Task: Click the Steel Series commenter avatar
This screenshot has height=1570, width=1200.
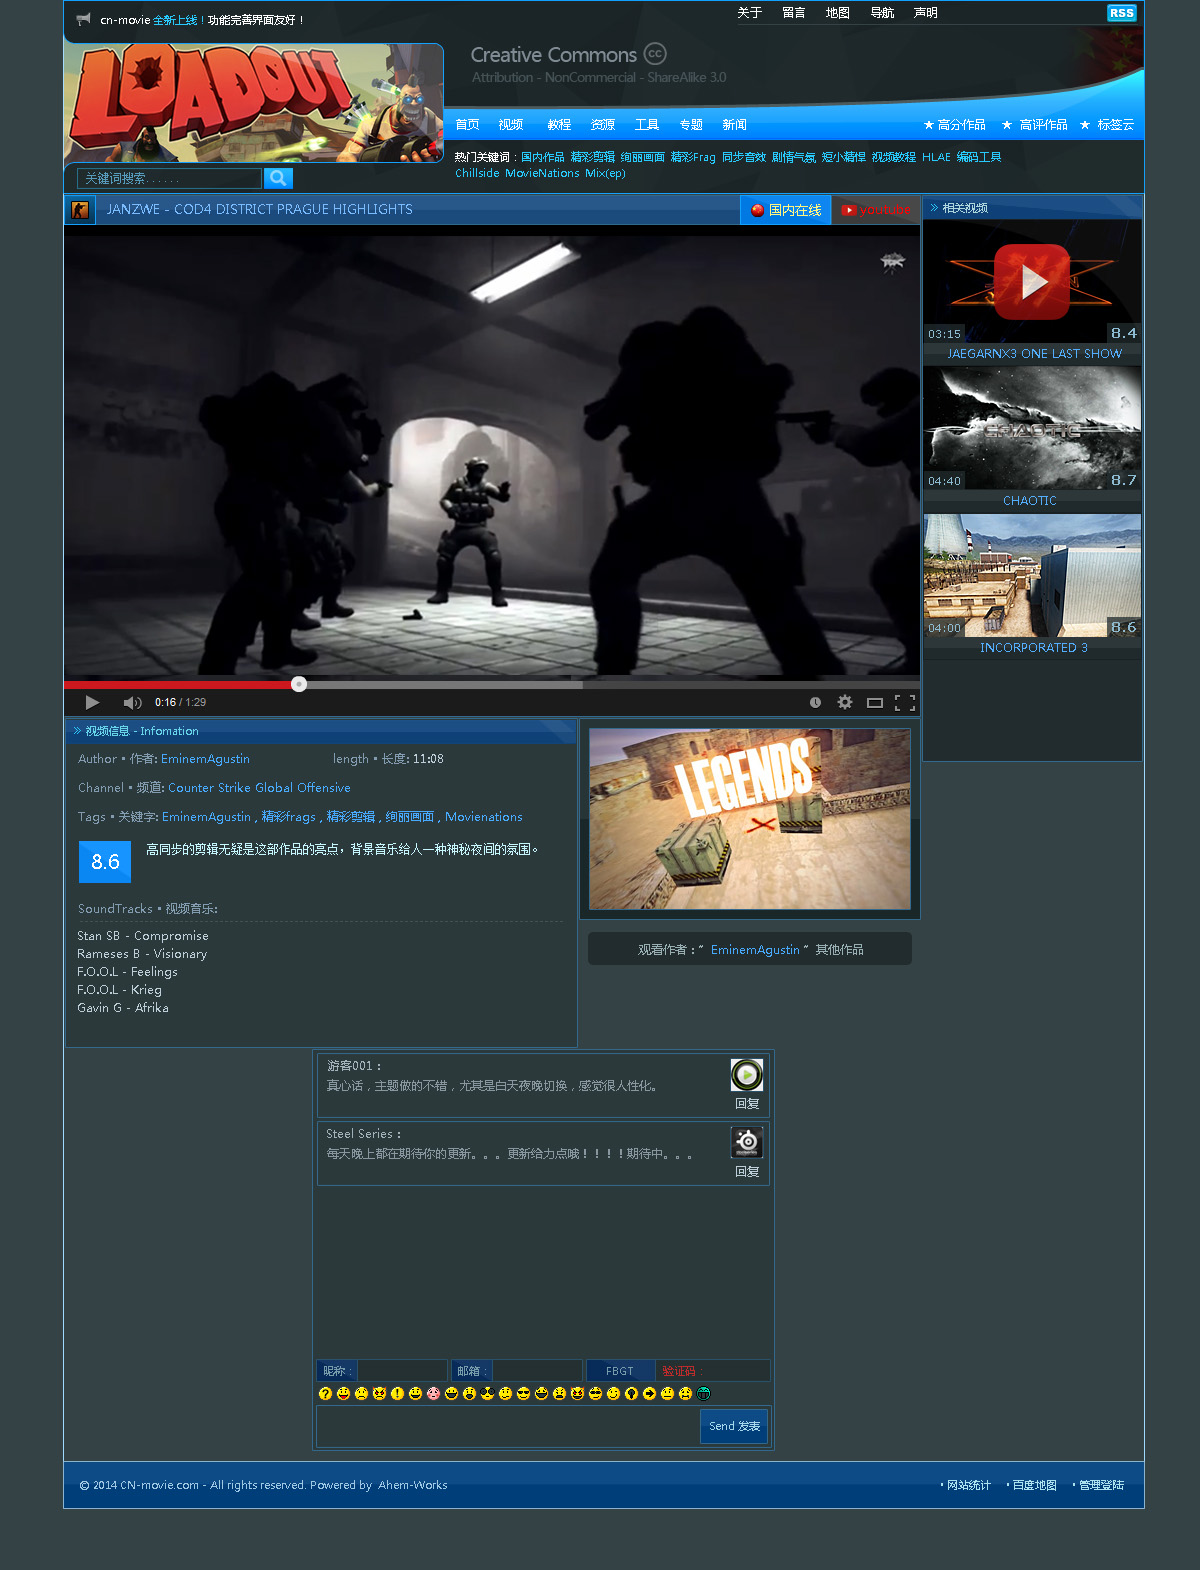Action: pyautogui.click(x=747, y=1142)
